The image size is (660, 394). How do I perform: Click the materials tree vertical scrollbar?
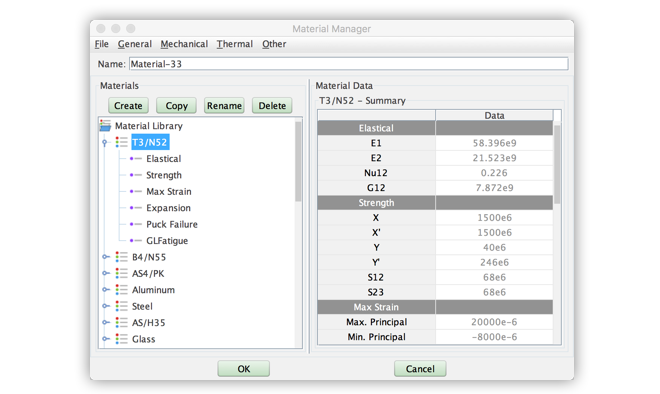click(298, 162)
